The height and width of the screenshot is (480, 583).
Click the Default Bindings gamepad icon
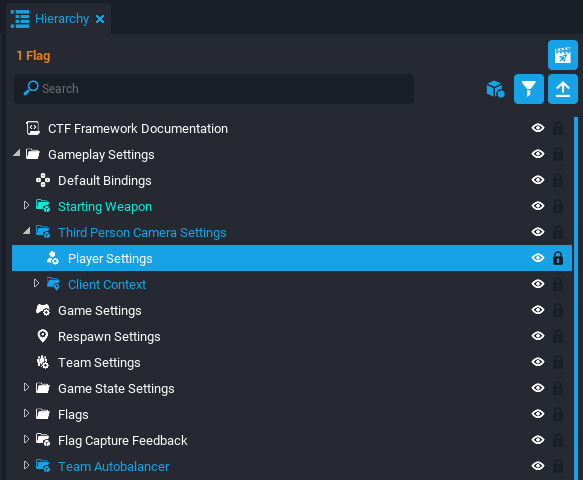(x=43, y=180)
